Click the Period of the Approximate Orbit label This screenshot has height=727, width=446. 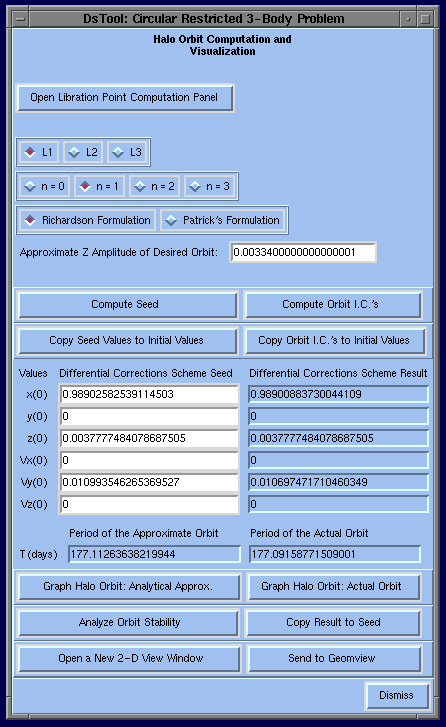pos(144,534)
